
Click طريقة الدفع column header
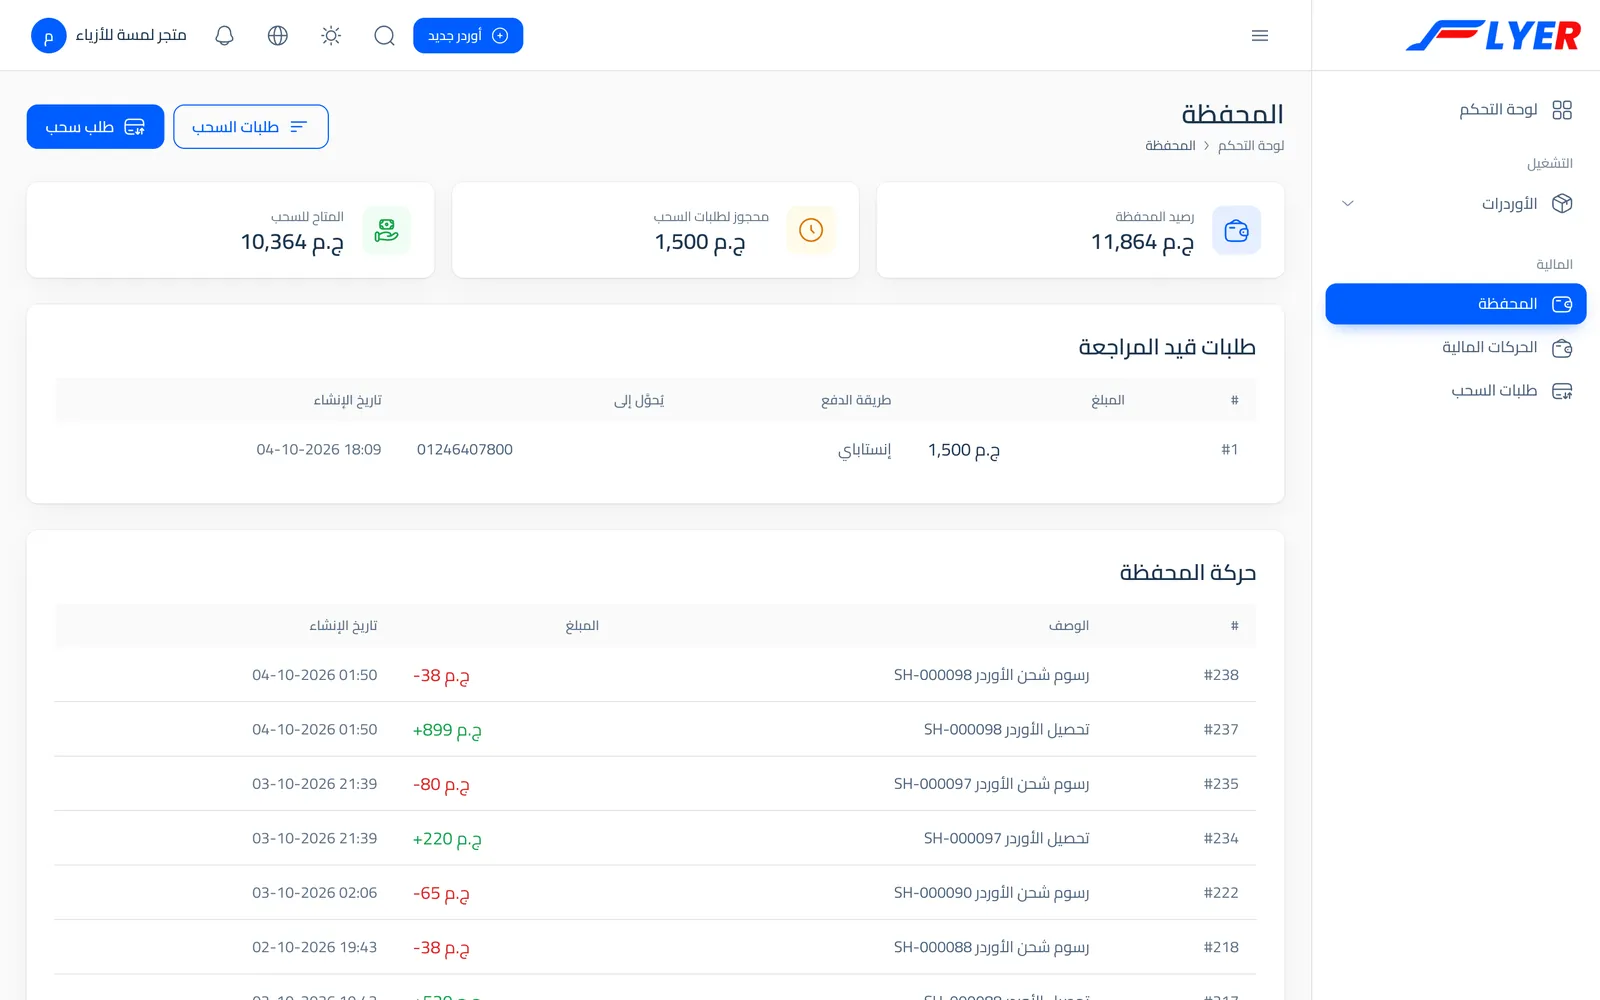click(x=856, y=400)
